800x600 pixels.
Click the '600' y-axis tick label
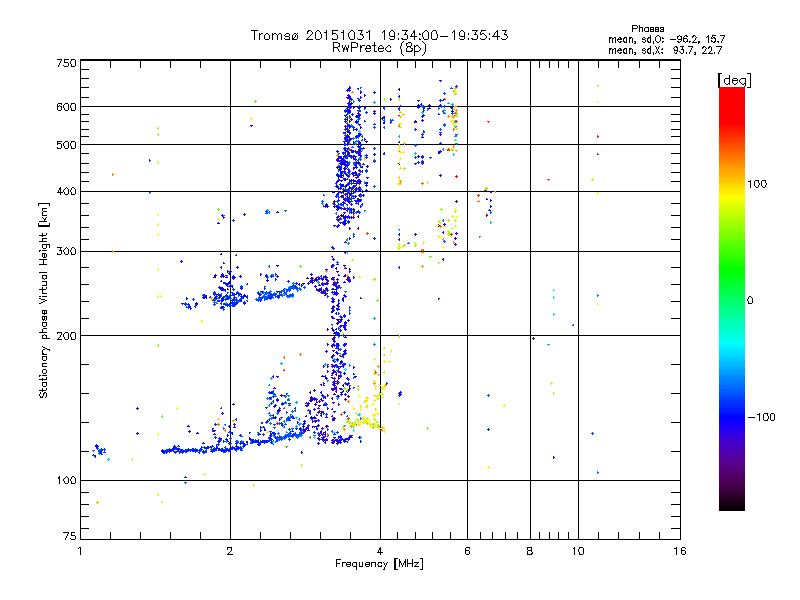(x=66, y=107)
